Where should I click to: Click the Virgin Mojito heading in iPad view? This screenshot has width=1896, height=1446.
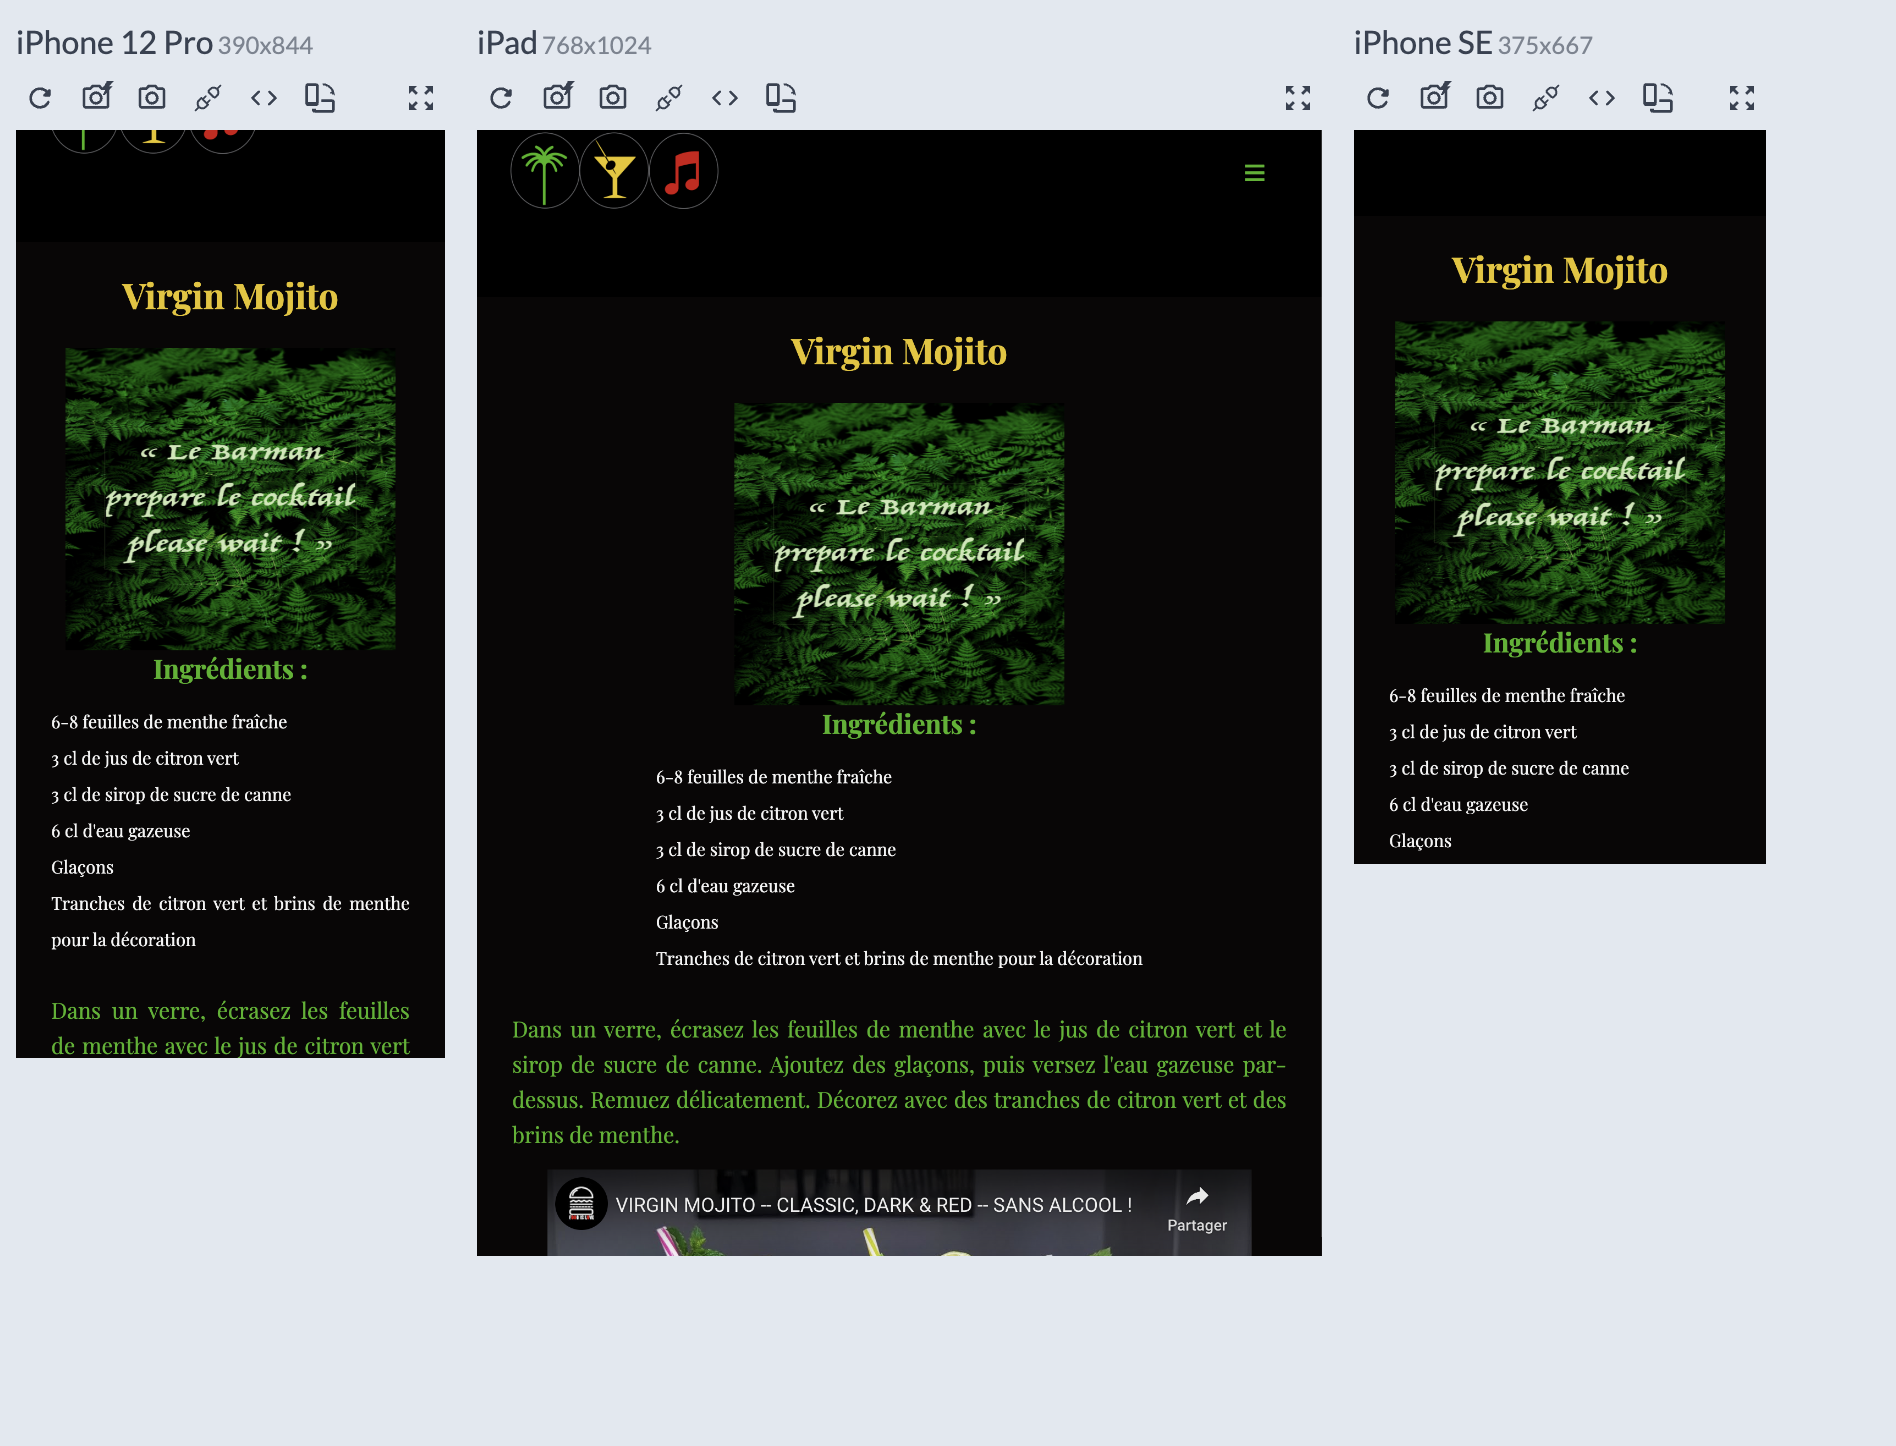[899, 352]
